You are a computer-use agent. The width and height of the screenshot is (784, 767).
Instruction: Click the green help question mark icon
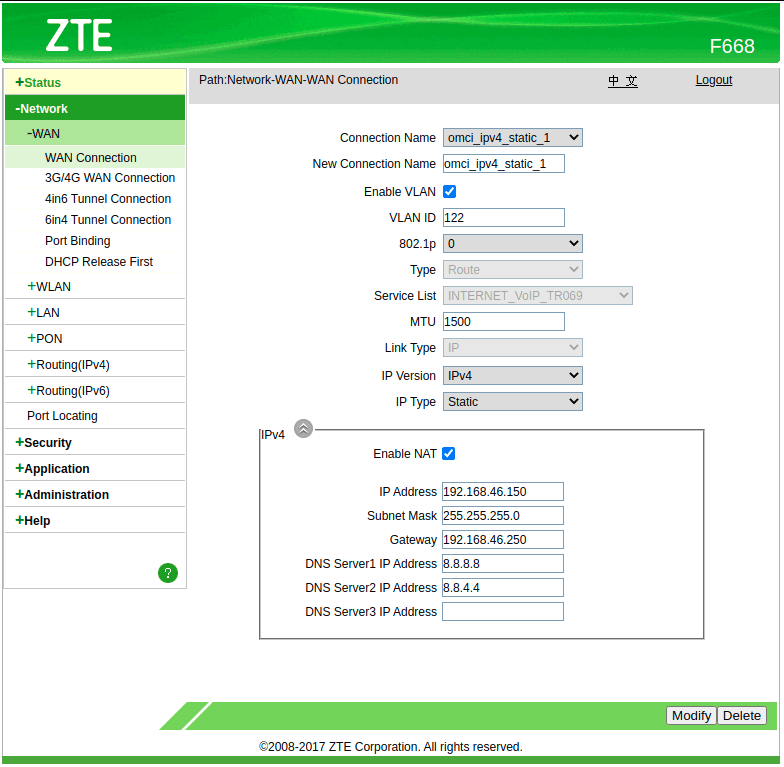click(167, 573)
